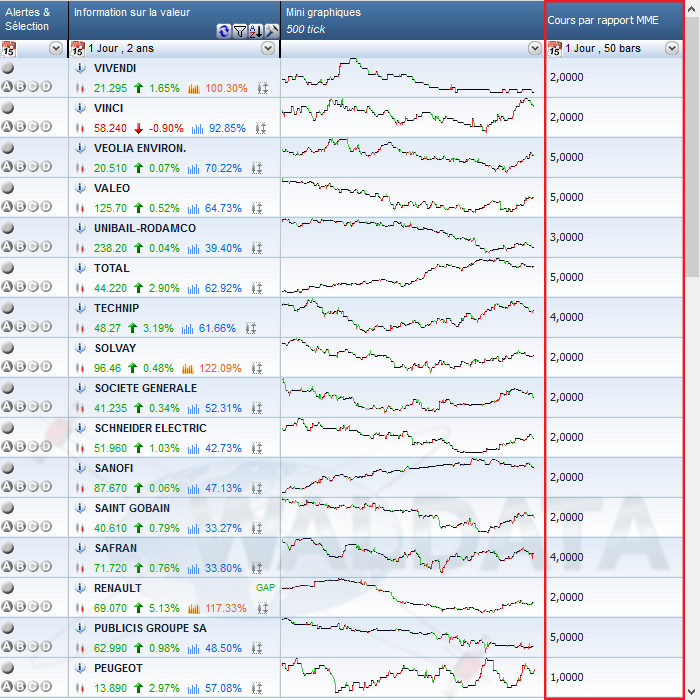Select the SOCIETE GENERALE stock name
Image resolution: width=700 pixels, height=700 pixels.
[x=146, y=388]
